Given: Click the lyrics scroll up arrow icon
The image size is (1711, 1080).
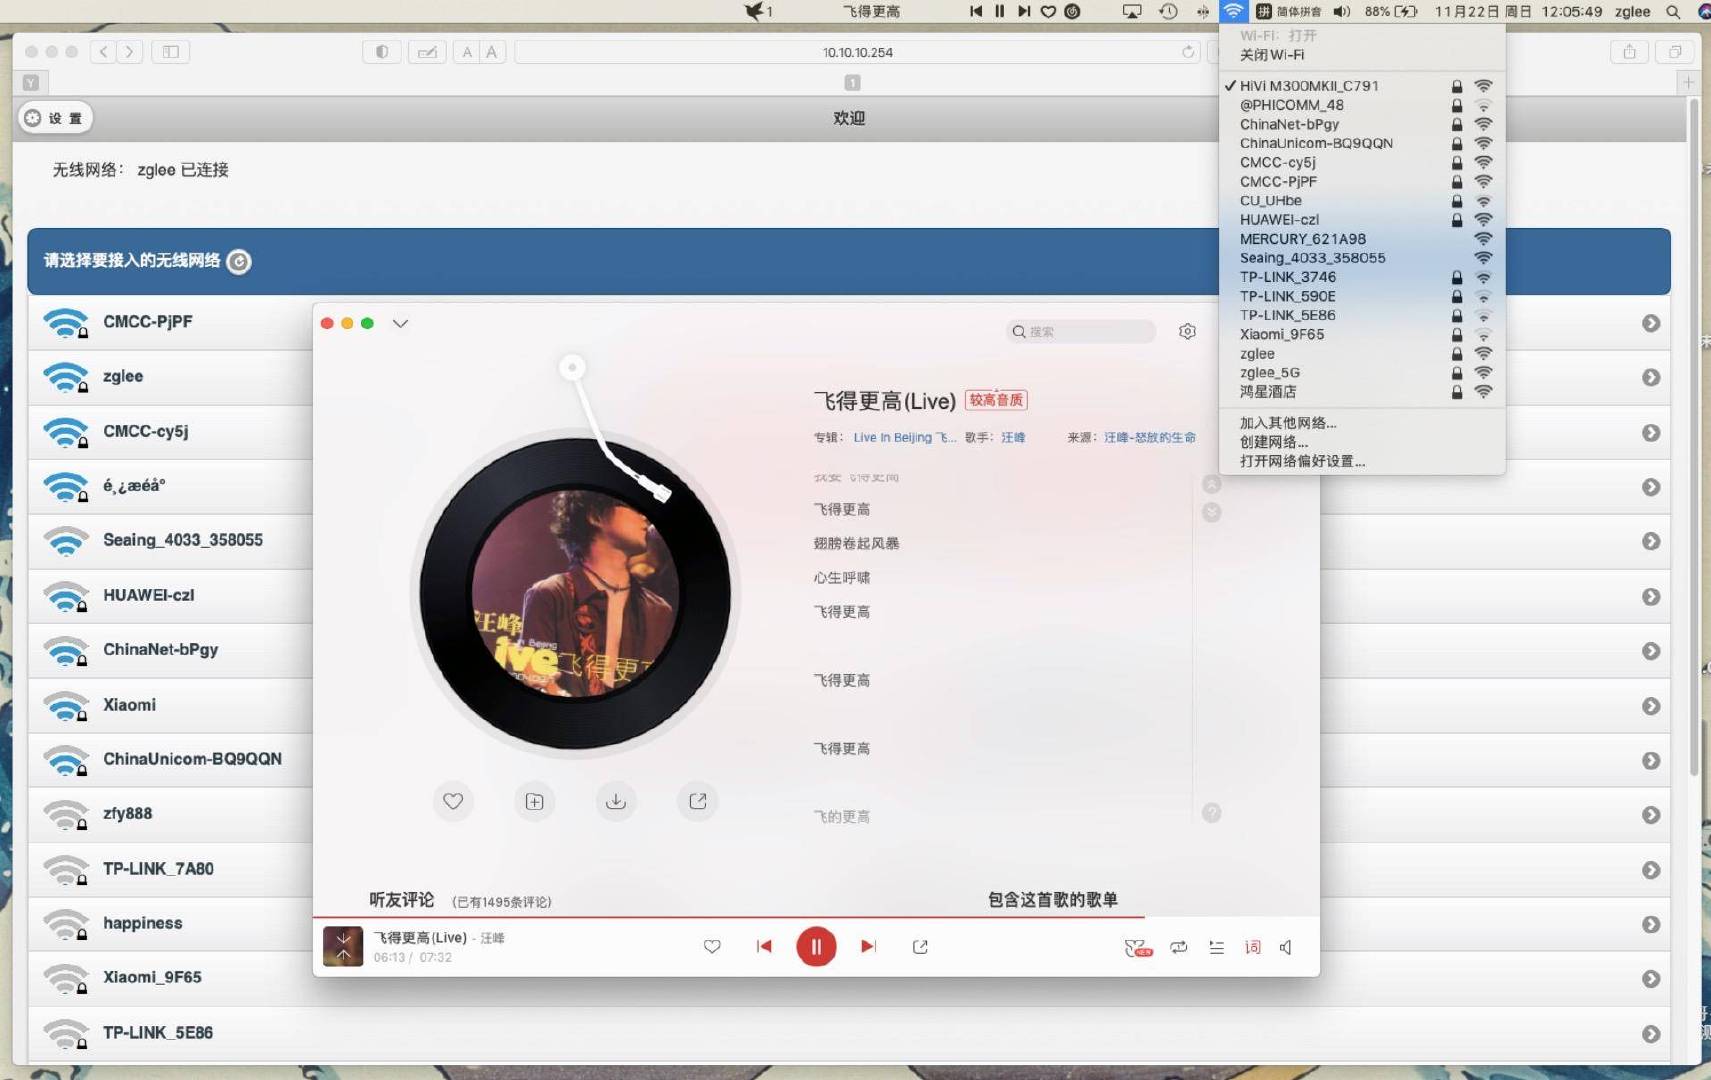Looking at the screenshot, I should click(1211, 485).
